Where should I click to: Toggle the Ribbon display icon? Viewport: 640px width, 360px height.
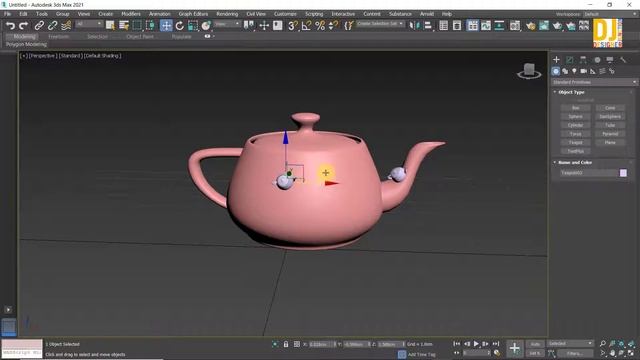click(473, 26)
